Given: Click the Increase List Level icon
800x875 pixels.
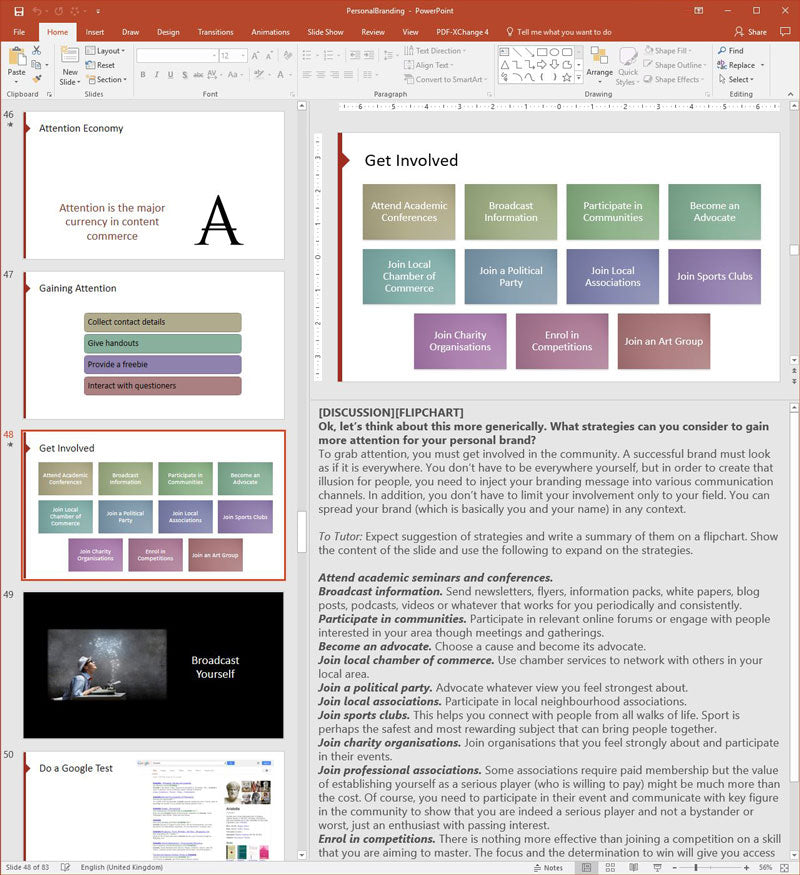Looking at the screenshot, I should pyautogui.click(x=369, y=55).
